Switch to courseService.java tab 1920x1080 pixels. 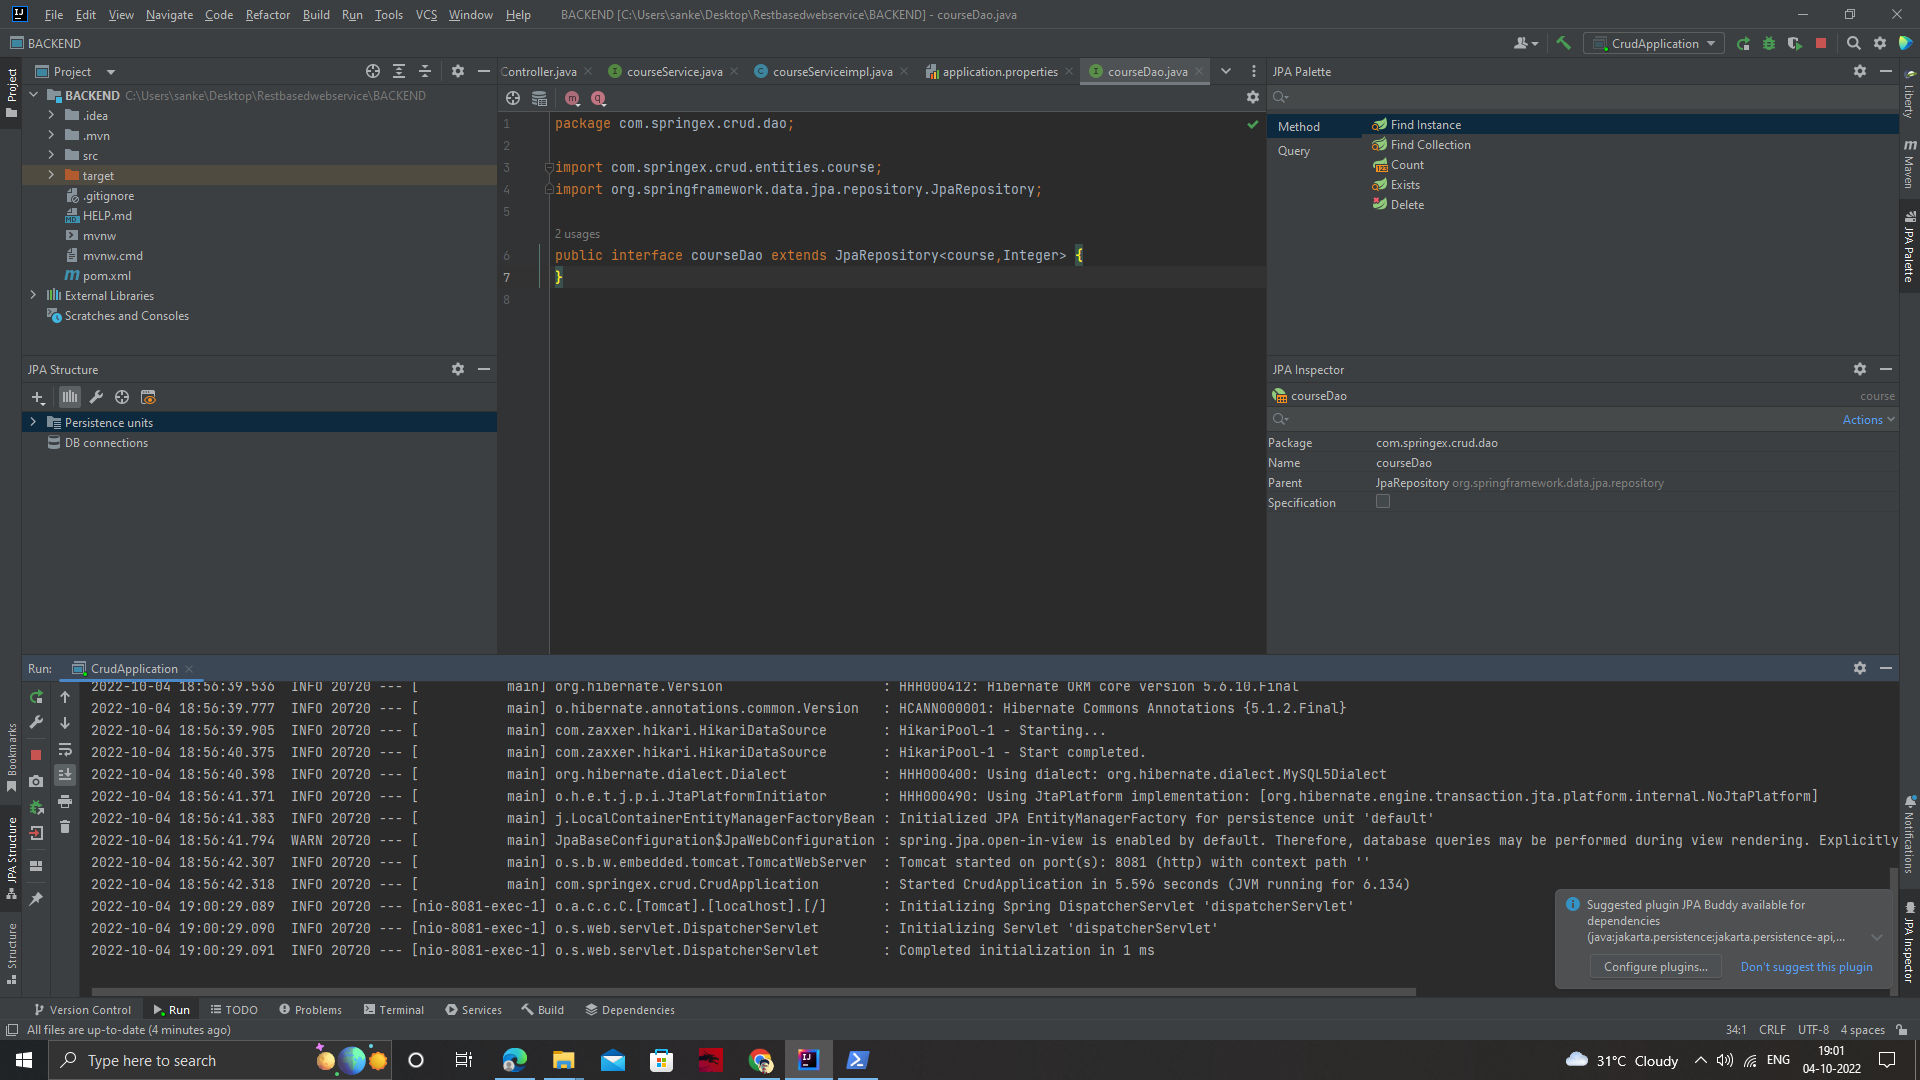pyautogui.click(x=673, y=71)
